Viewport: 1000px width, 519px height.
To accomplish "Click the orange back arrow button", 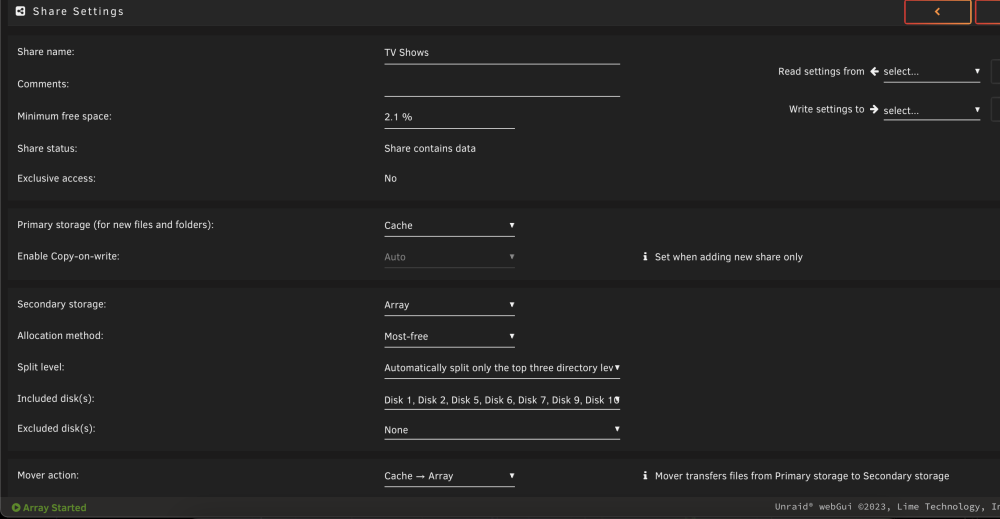I will click(938, 11).
